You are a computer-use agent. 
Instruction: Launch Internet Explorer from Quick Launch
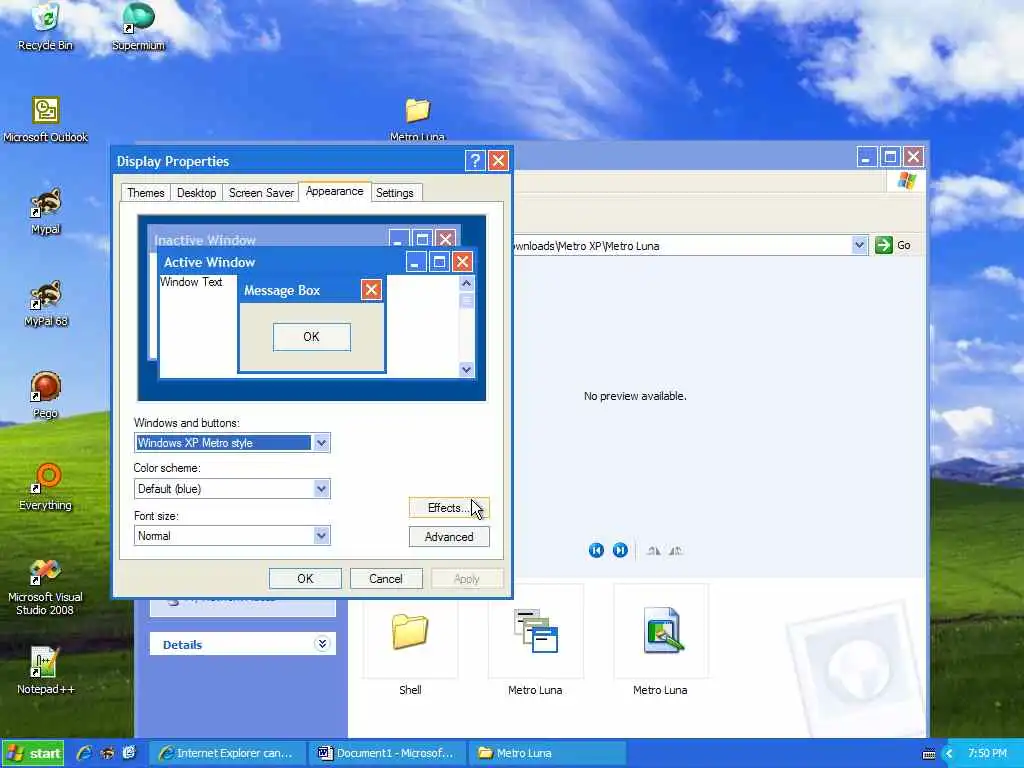click(84, 753)
